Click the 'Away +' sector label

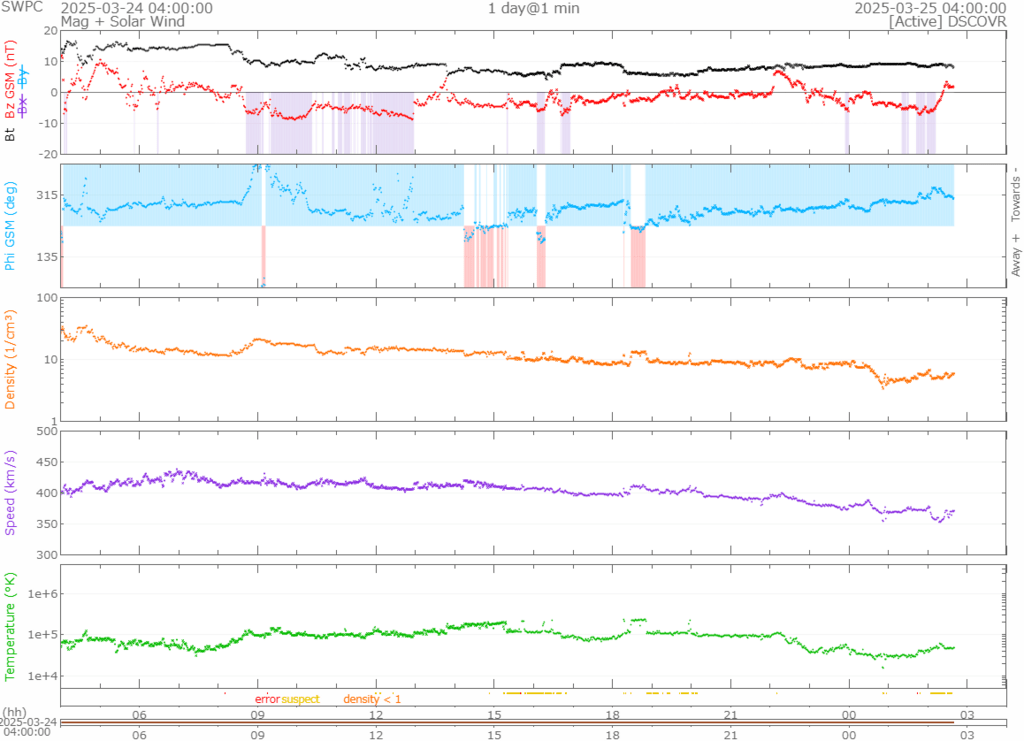click(x=1016, y=255)
